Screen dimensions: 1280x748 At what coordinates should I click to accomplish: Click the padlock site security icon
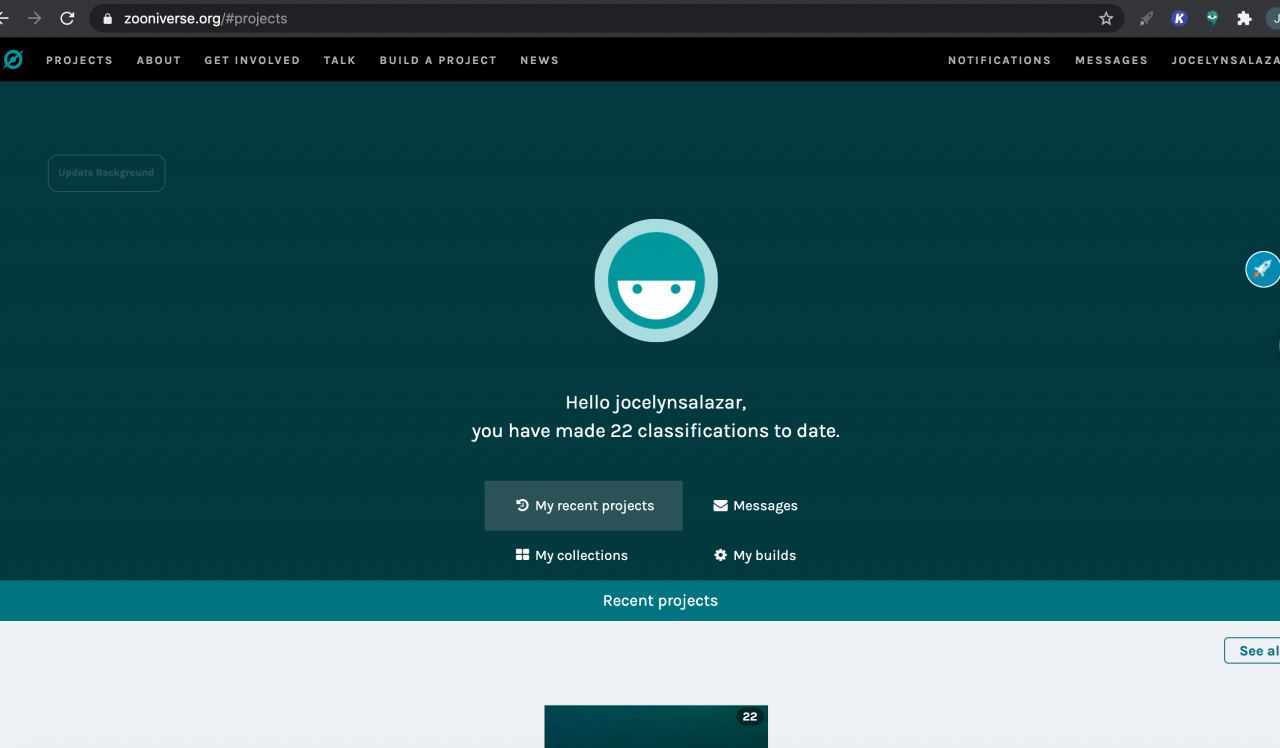(108, 18)
